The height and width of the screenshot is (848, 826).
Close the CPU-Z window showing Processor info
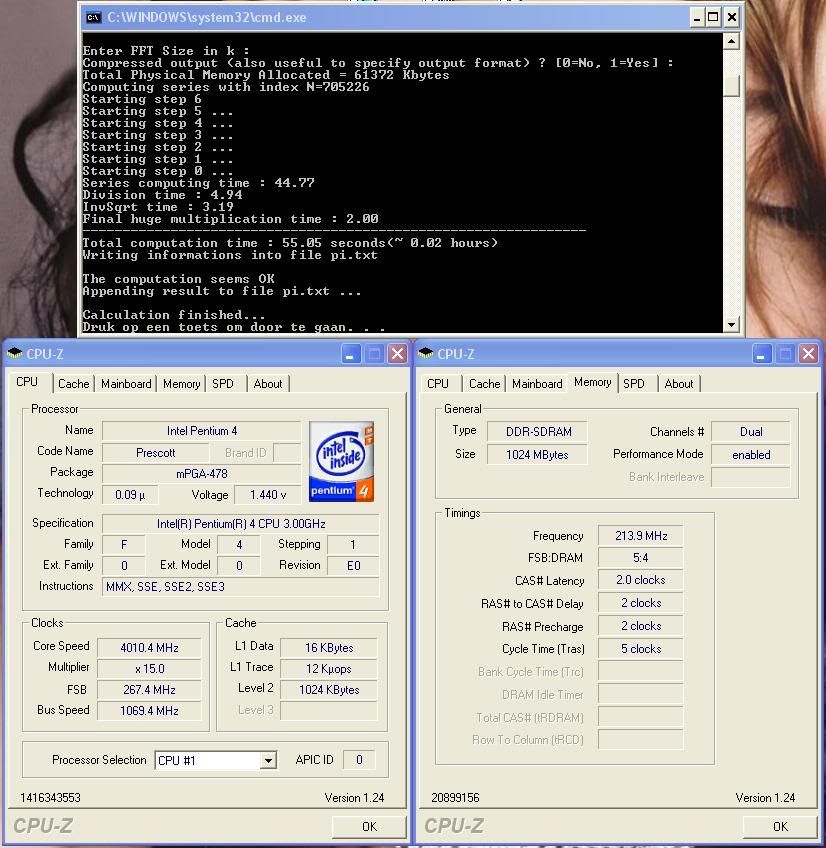pyautogui.click(x=397, y=354)
